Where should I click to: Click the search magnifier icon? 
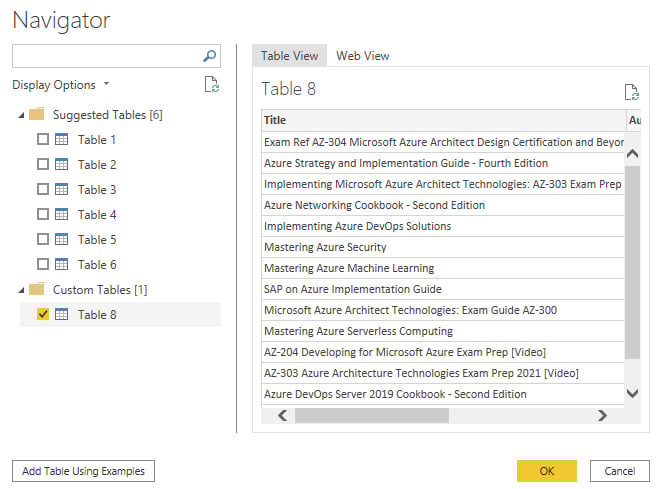click(210, 56)
